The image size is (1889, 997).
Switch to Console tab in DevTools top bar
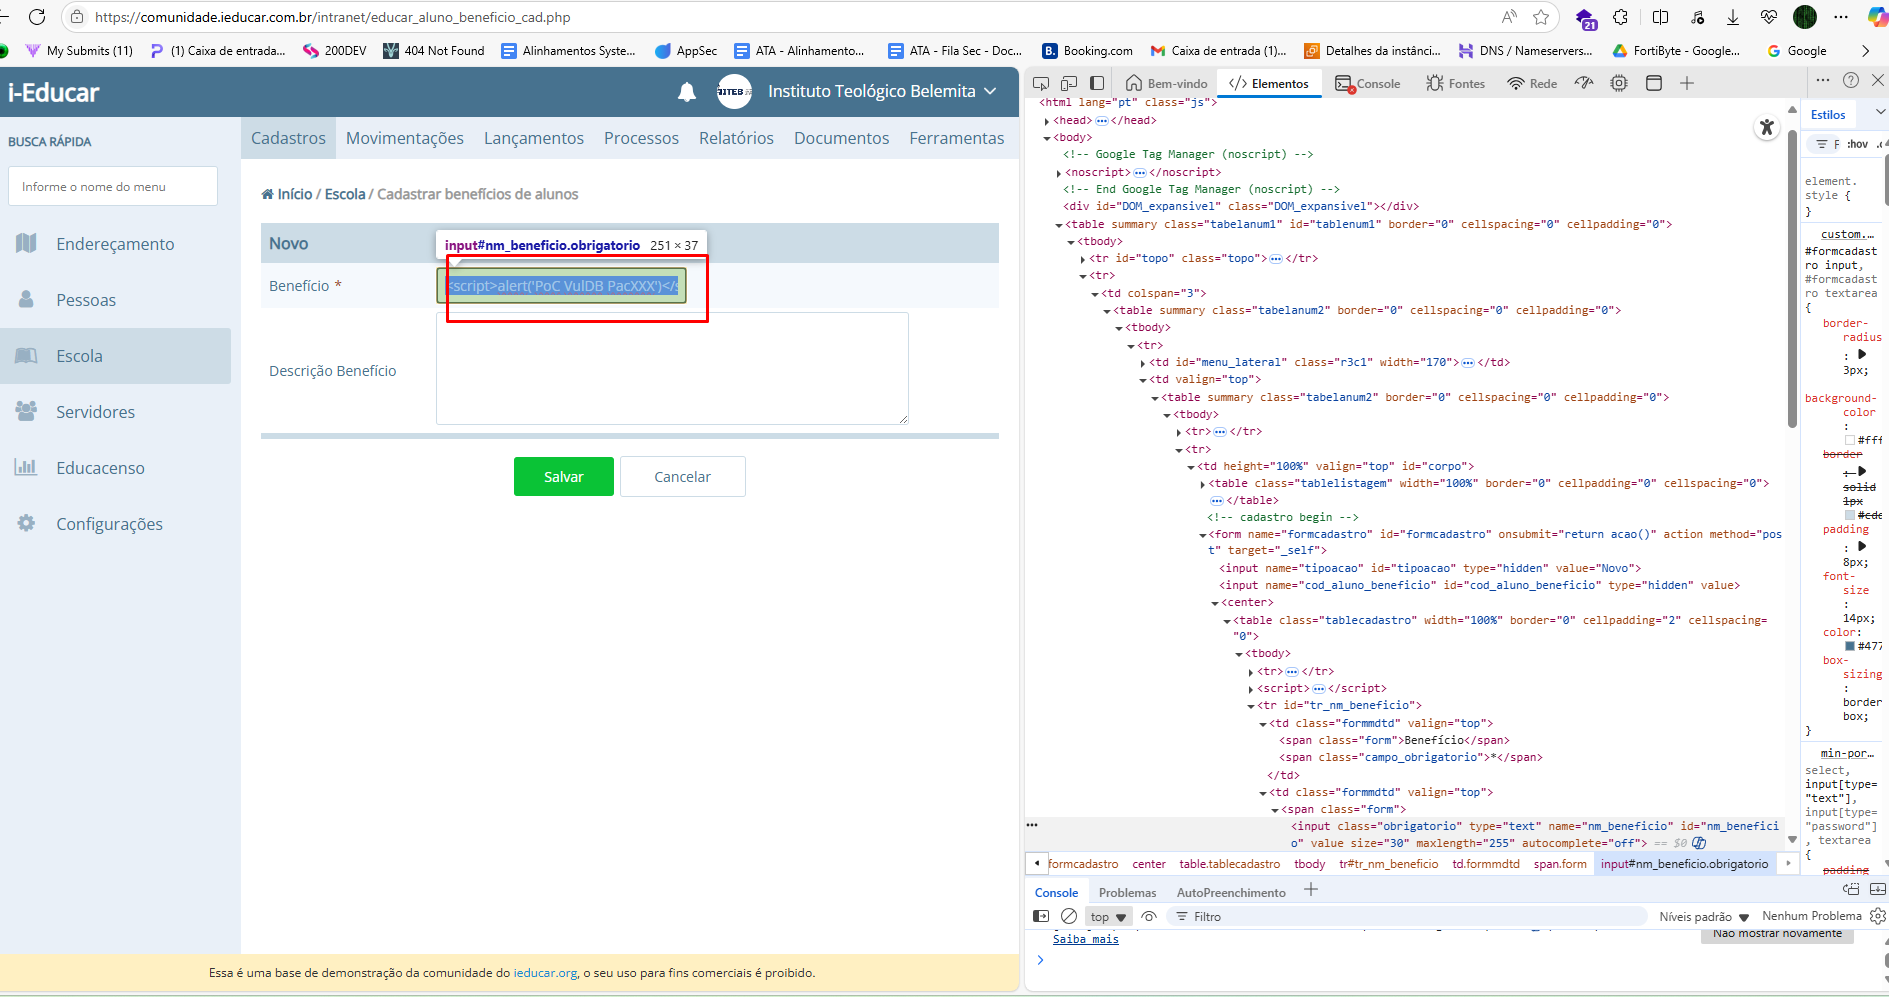click(x=1367, y=83)
